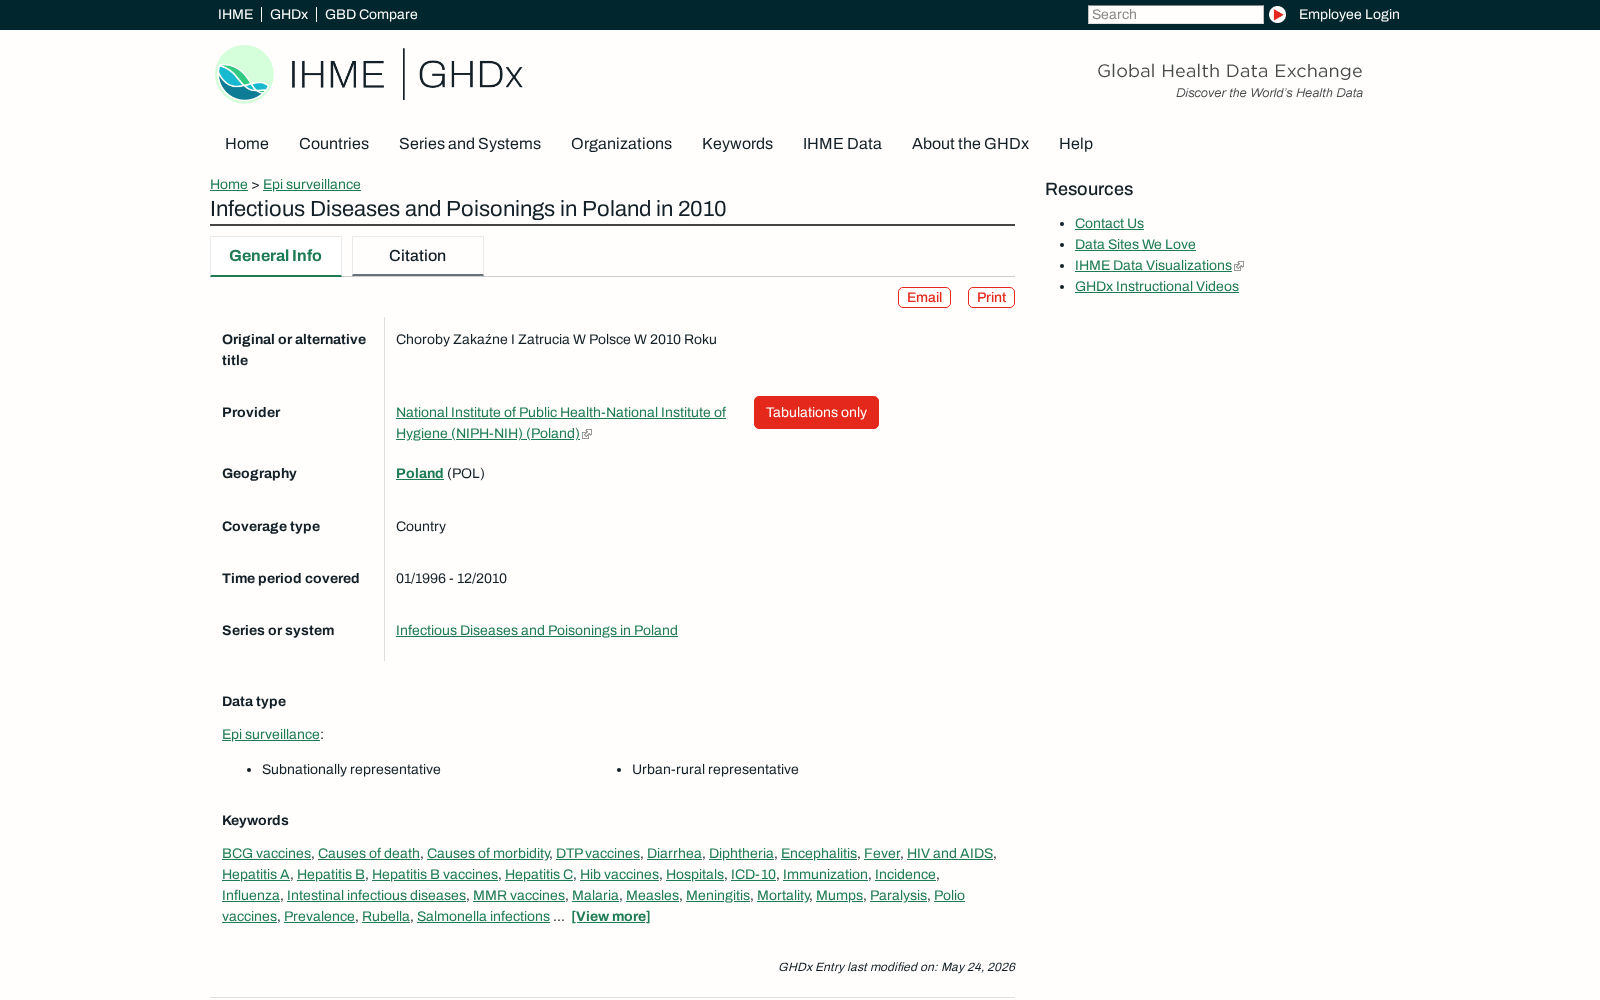Open the Epi surveillance data type link

(x=271, y=734)
